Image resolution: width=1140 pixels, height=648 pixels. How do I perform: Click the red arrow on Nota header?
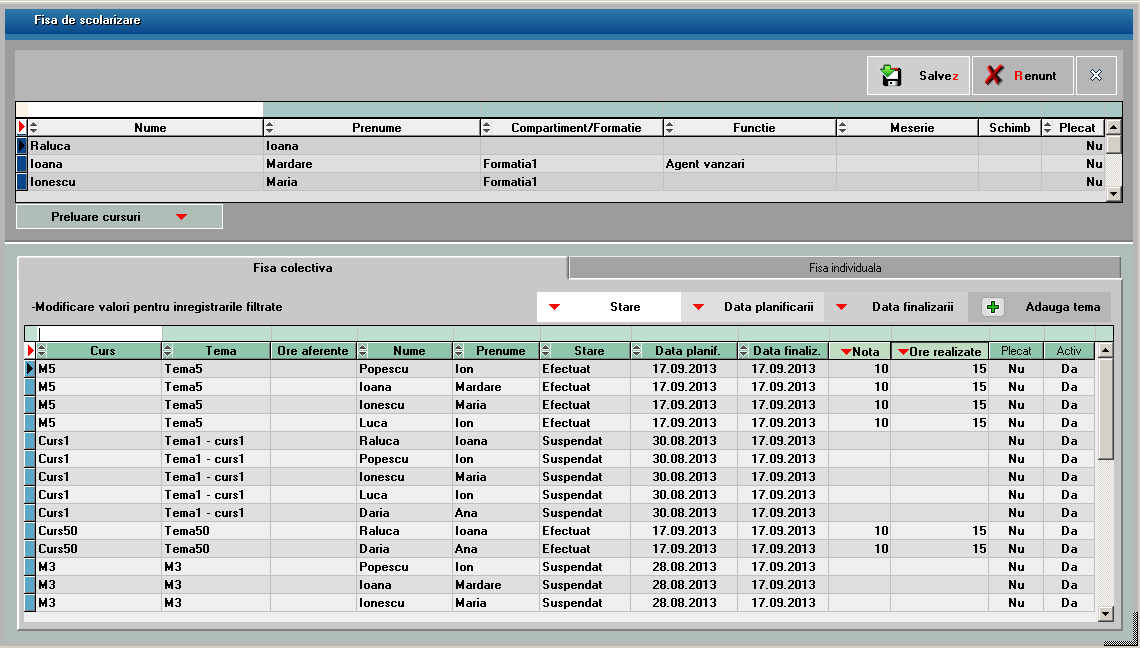pyautogui.click(x=846, y=352)
